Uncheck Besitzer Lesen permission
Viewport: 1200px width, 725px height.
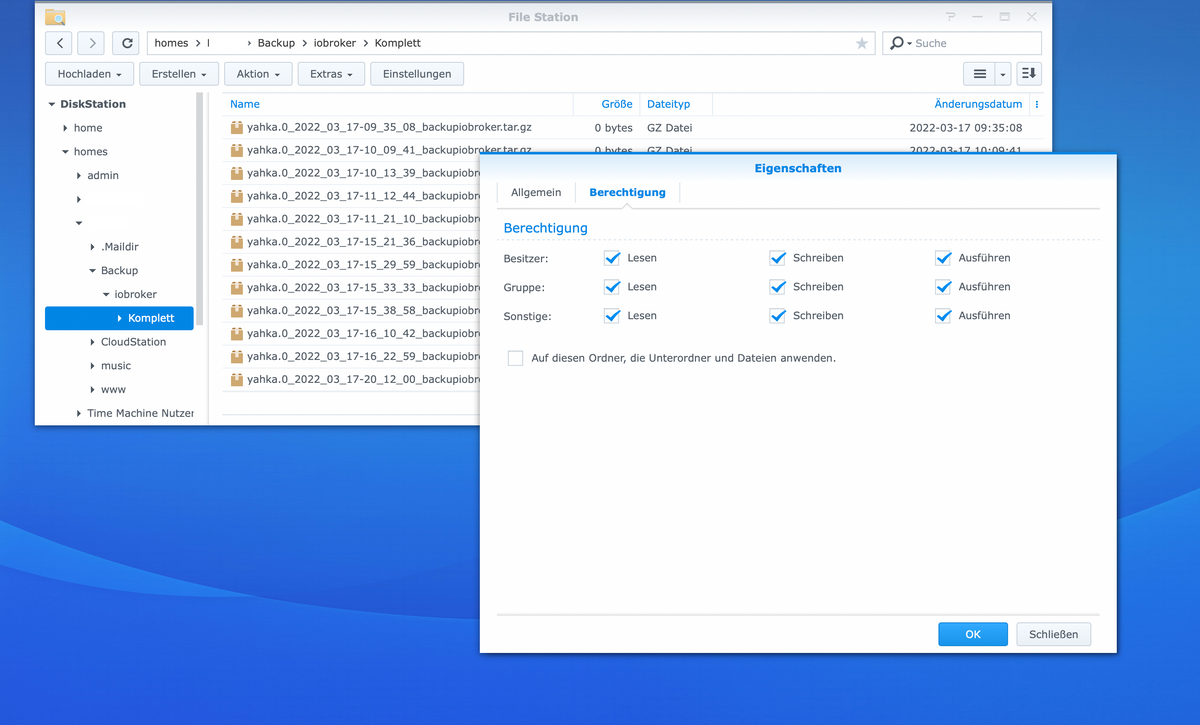click(612, 258)
